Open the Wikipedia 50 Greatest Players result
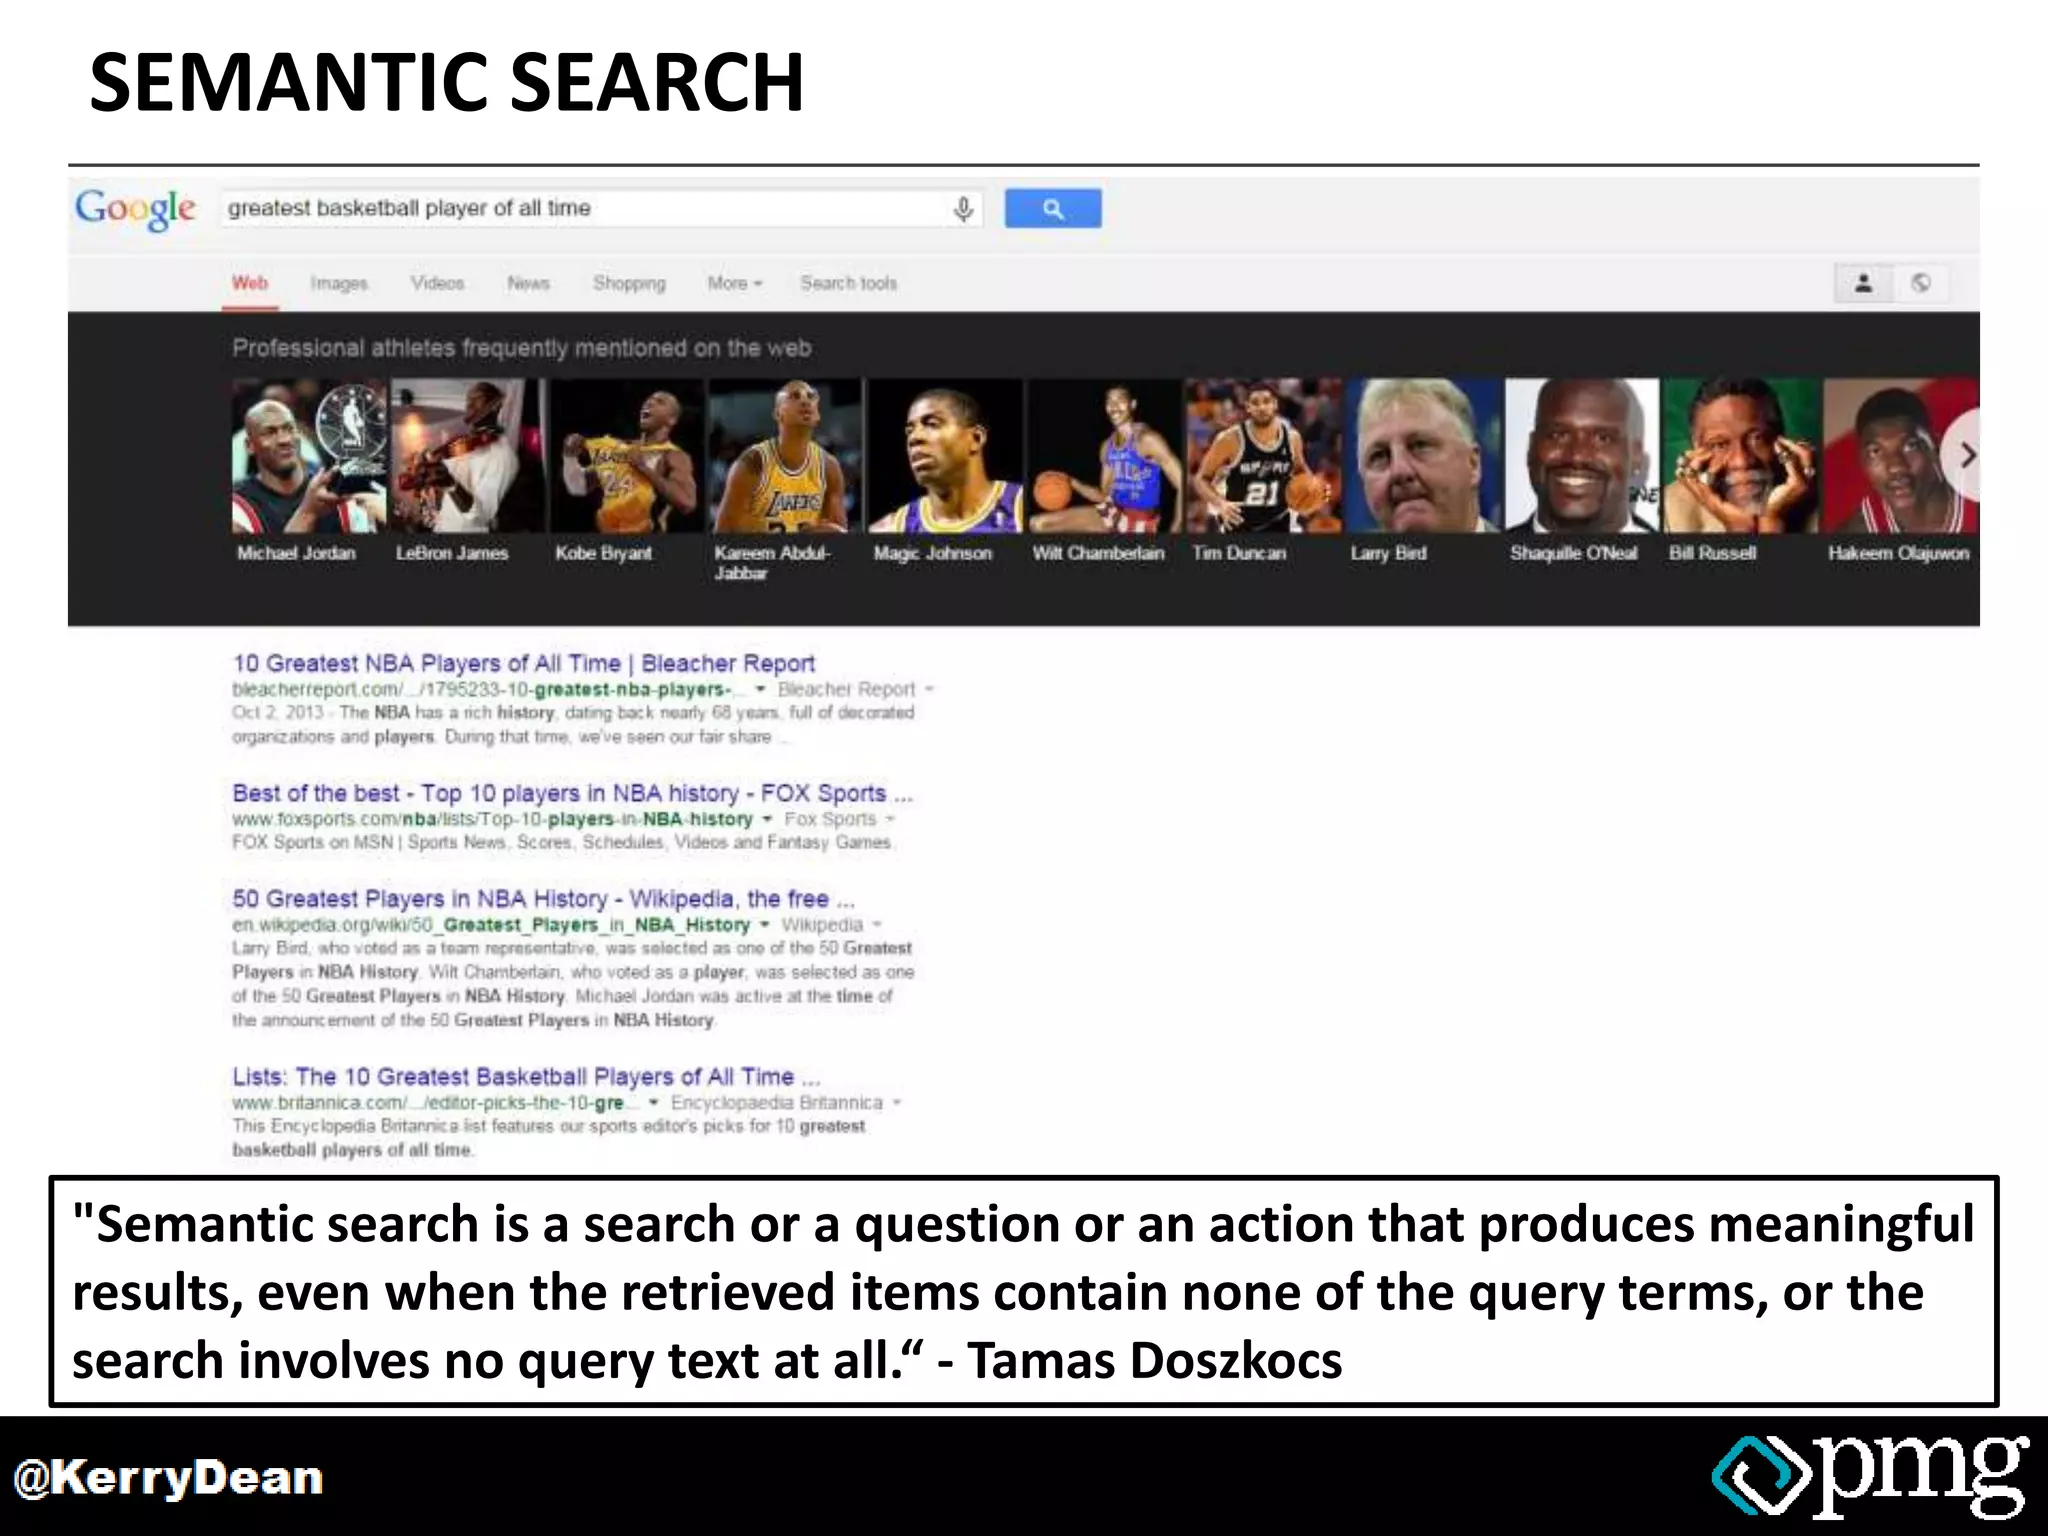Screen dimensions: 2048x1536 pyautogui.click(x=543, y=898)
